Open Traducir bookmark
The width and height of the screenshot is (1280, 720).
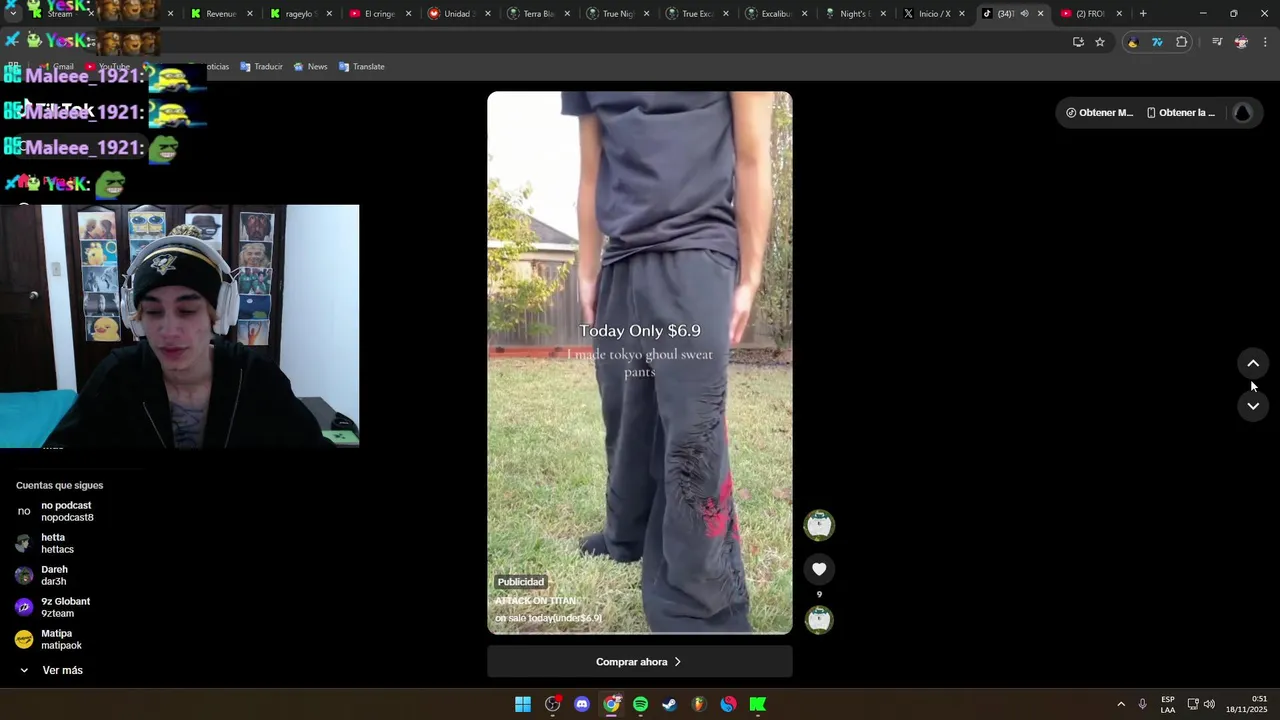(x=261, y=67)
